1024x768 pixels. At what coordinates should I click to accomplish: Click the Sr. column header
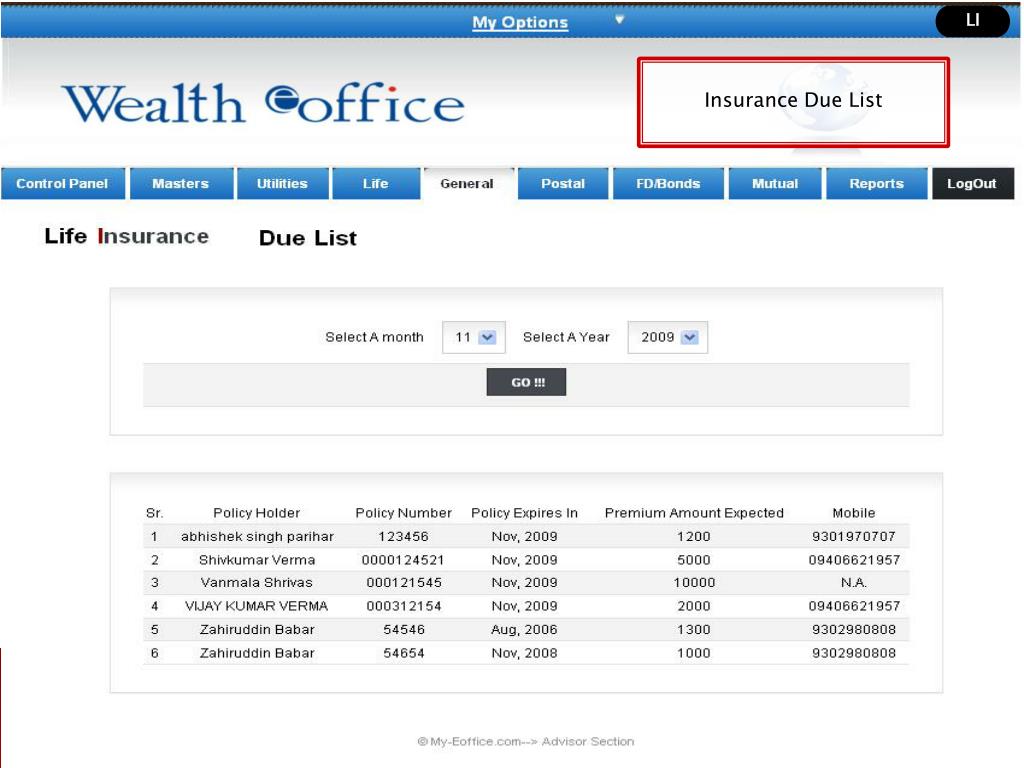pyautogui.click(x=155, y=513)
